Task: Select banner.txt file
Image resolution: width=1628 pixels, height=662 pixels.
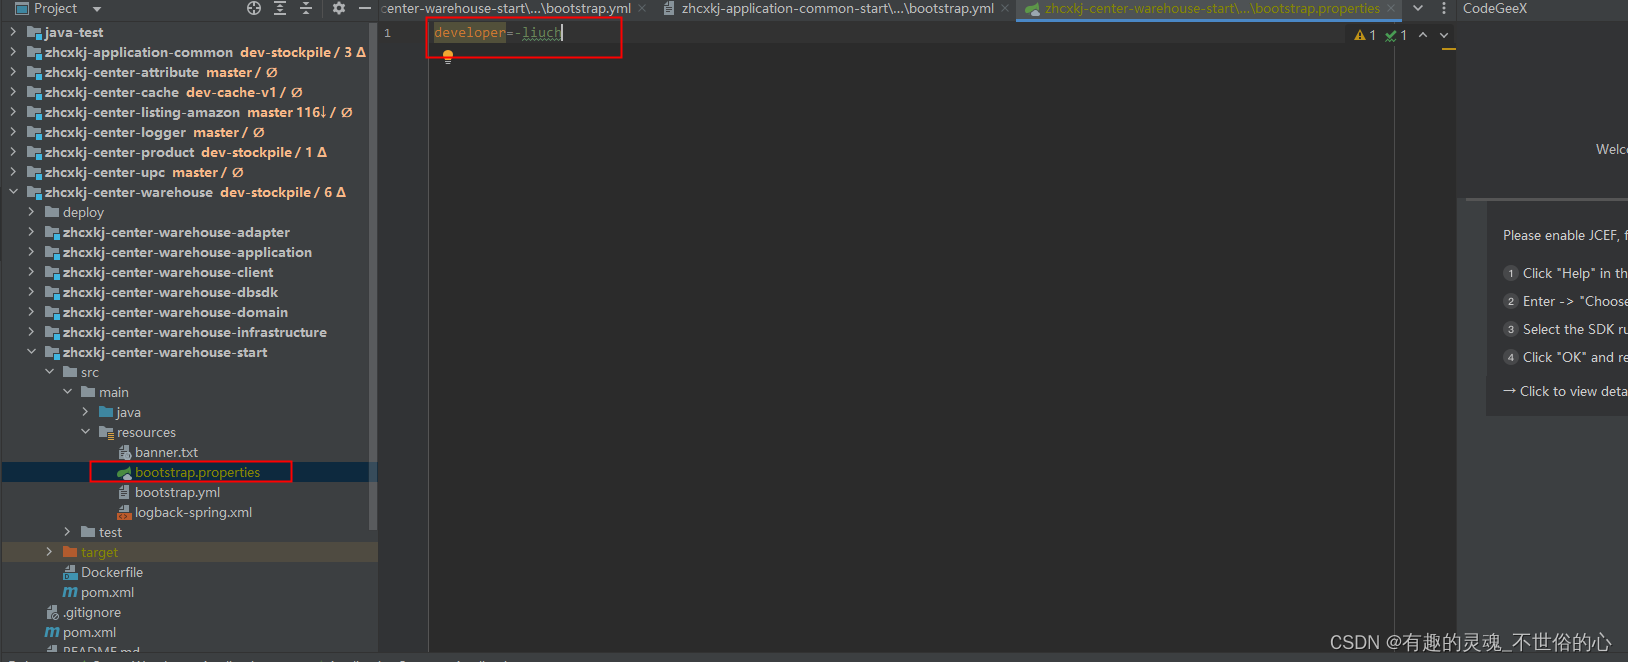Action: pos(166,452)
